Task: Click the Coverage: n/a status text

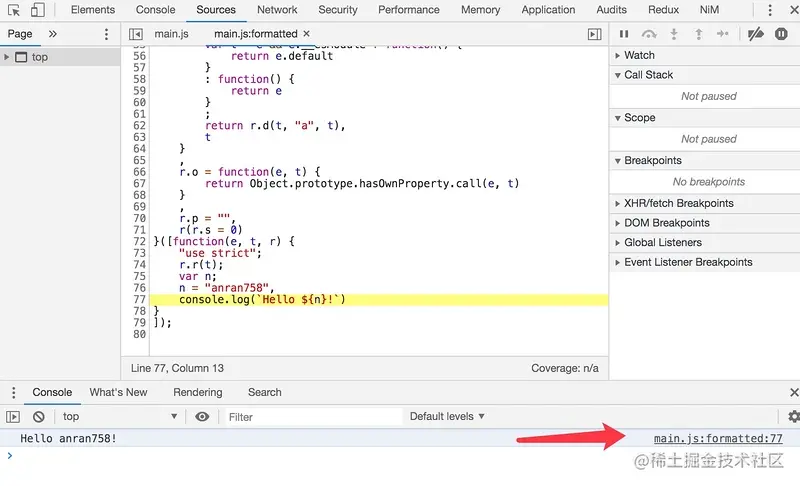Action: [x=565, y=368]
